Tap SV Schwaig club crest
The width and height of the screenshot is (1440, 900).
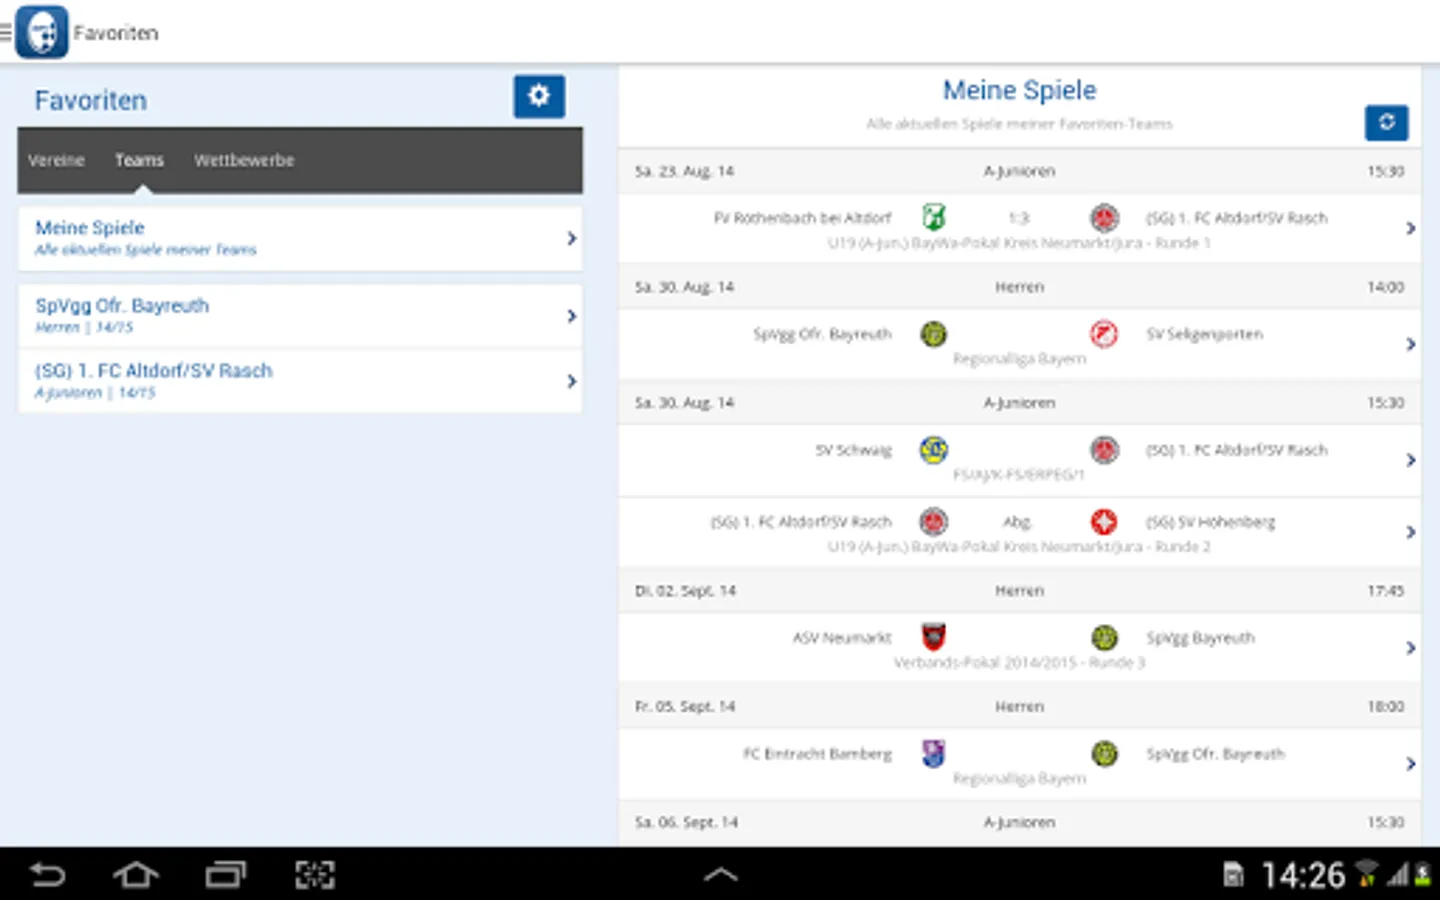[933, 450]
